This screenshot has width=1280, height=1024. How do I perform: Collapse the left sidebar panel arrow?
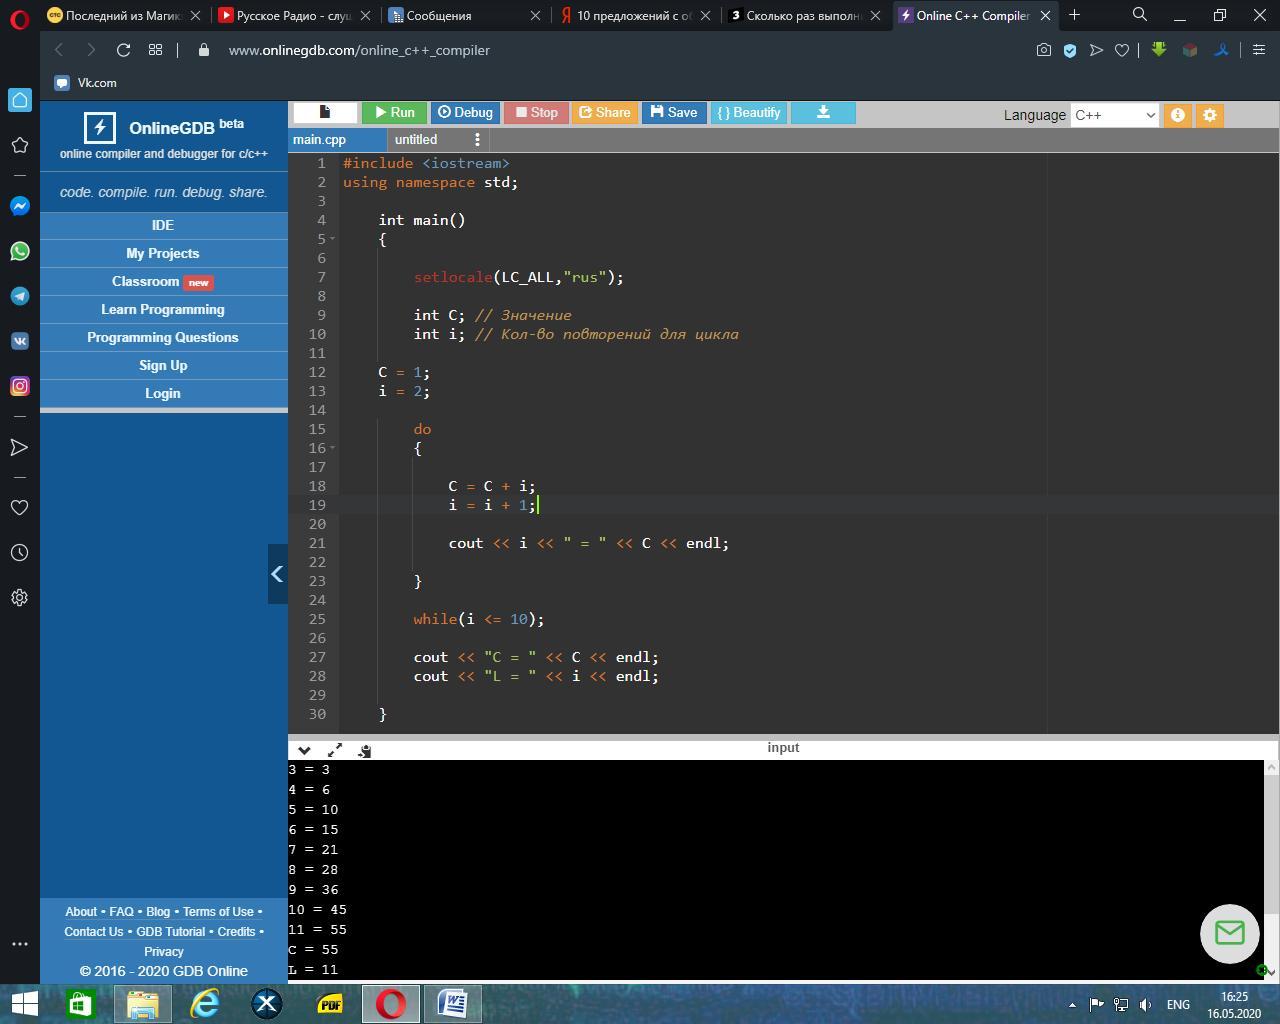(277, 574)
